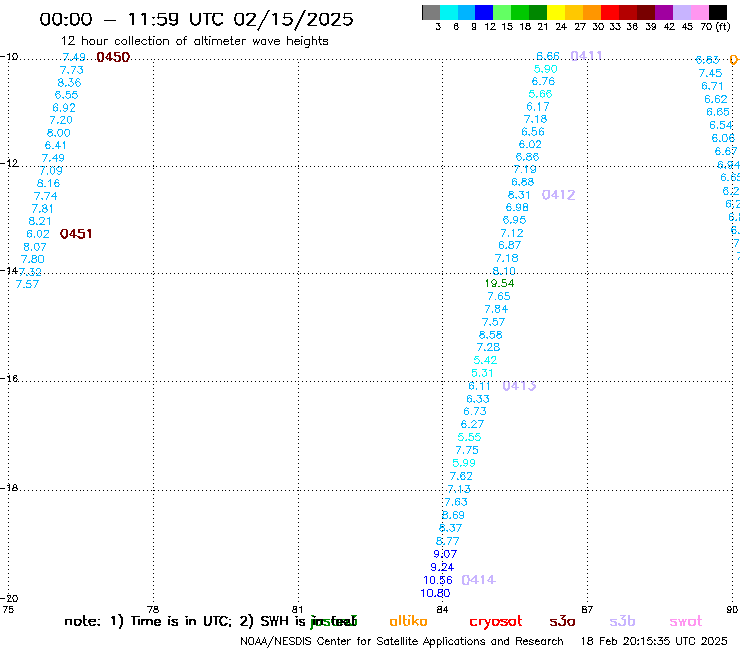The width and height of the screenshot is (740, 650).
Task: Click the 12 hour collection subtitle
Action: coord(194,42)
